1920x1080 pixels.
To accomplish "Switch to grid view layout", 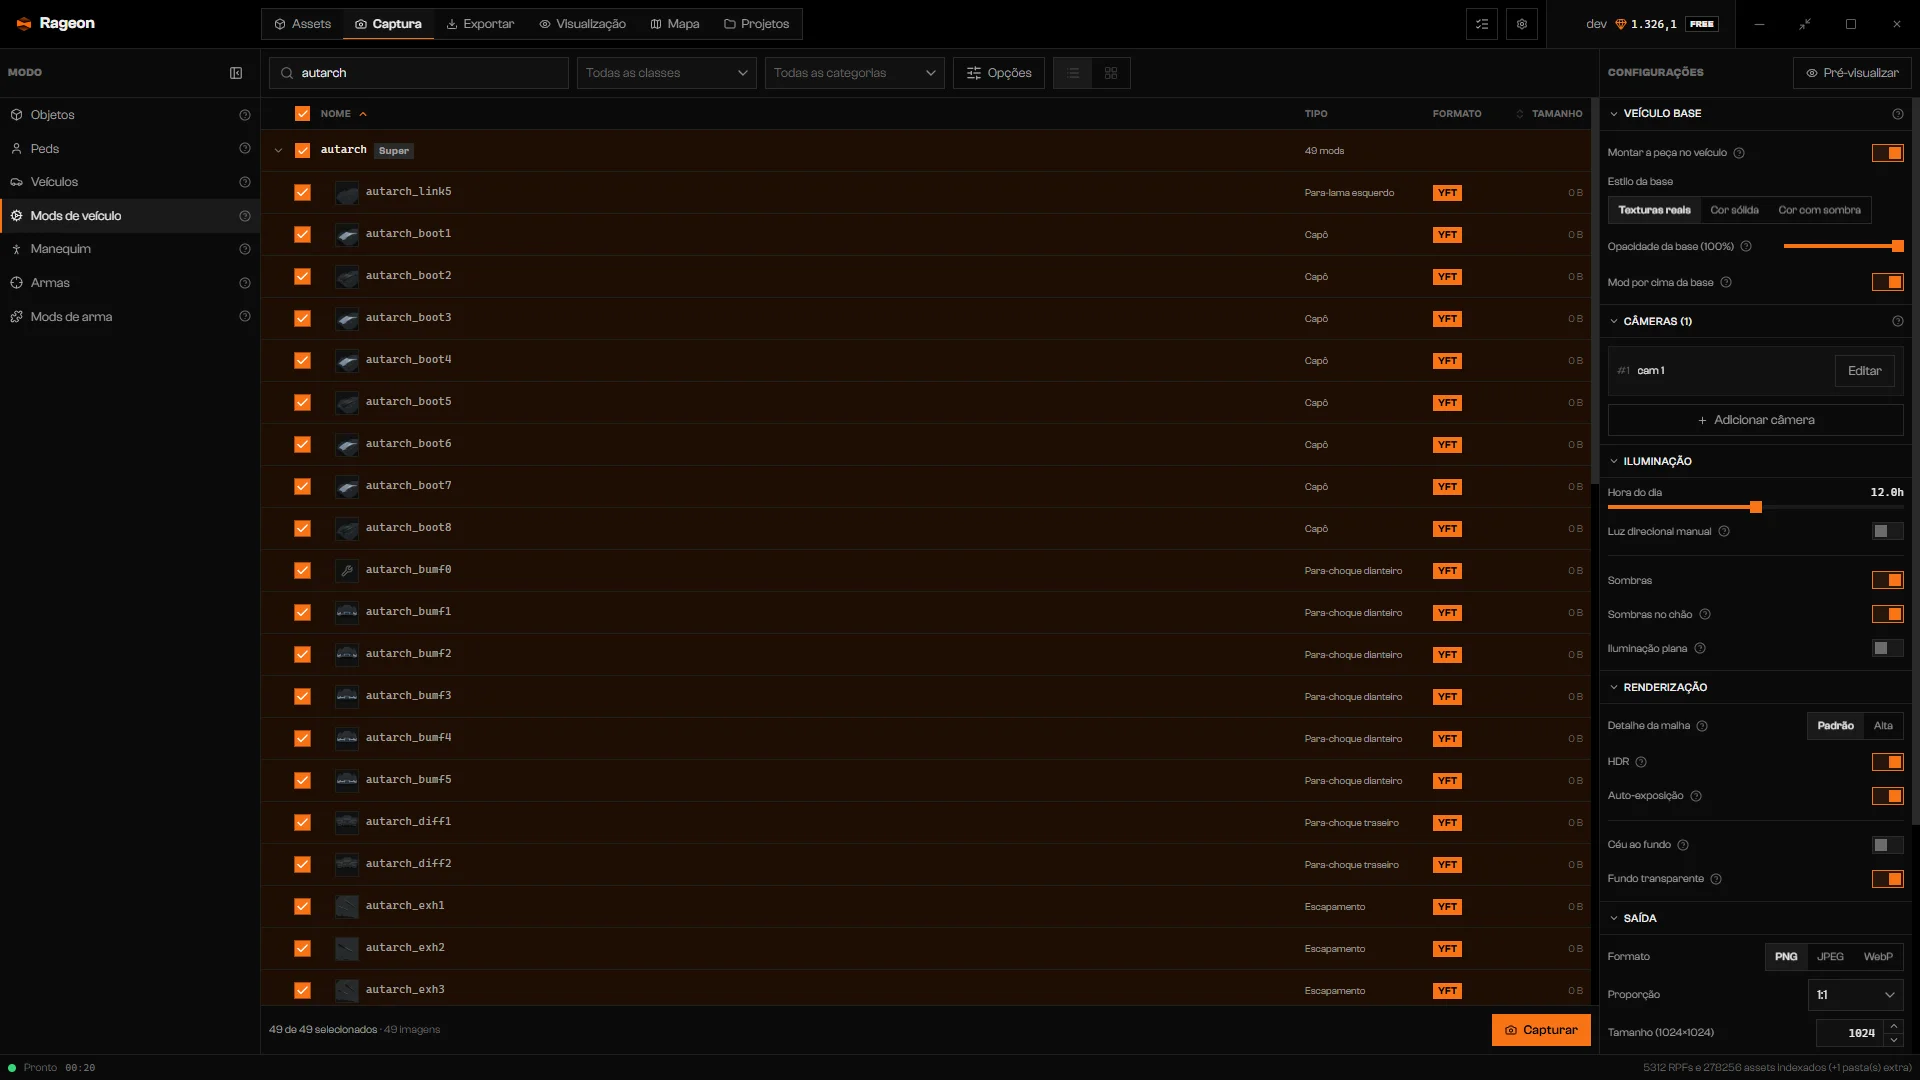I will [x=1111, y=73].
